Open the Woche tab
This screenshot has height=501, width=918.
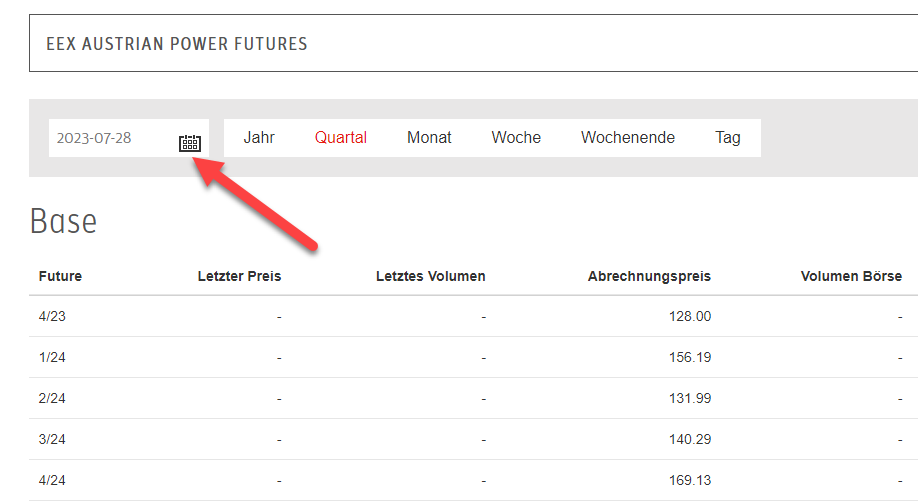tap(516, 138)
